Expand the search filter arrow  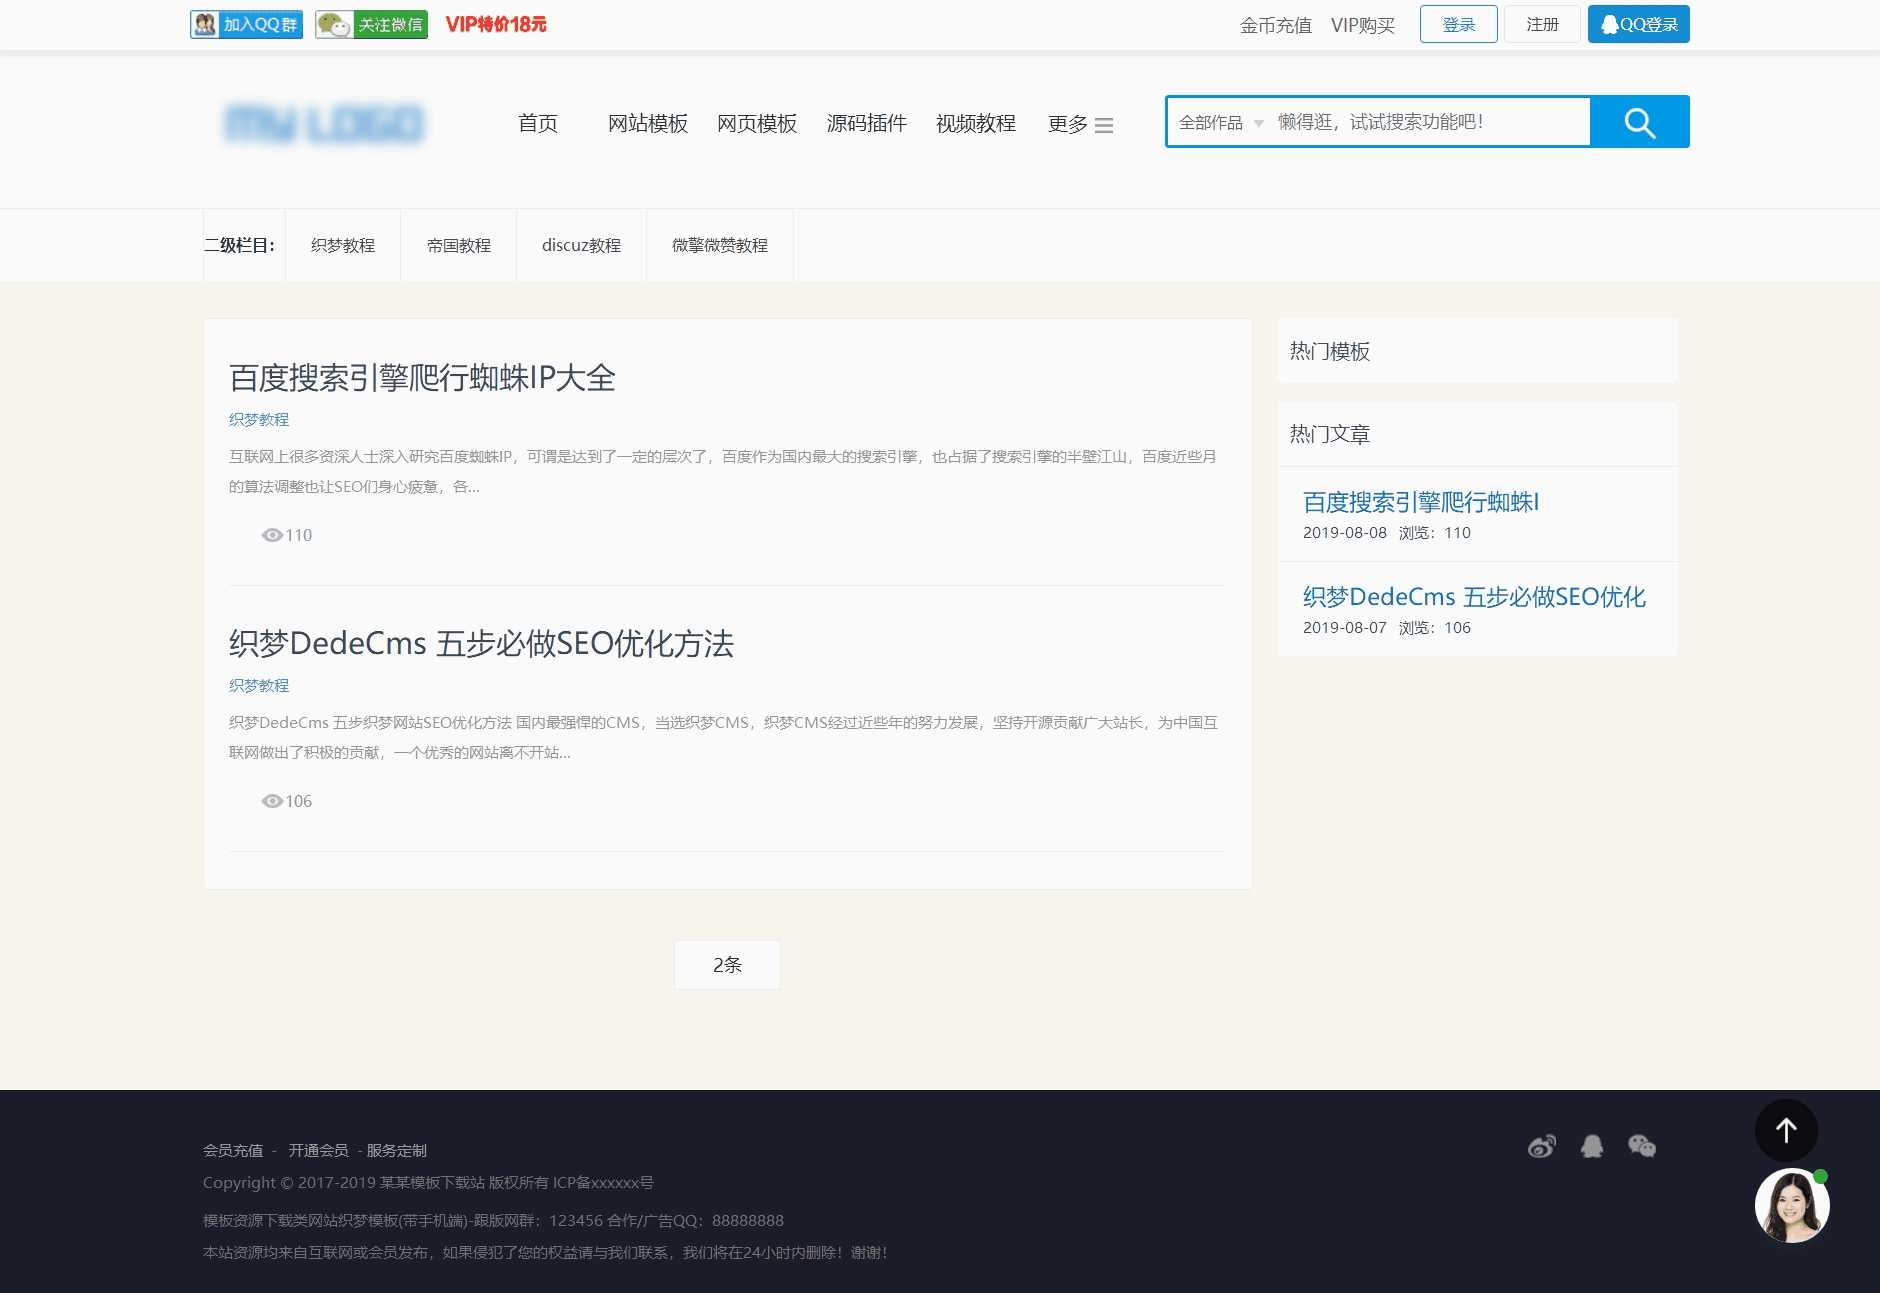(x=1259, y=125)
